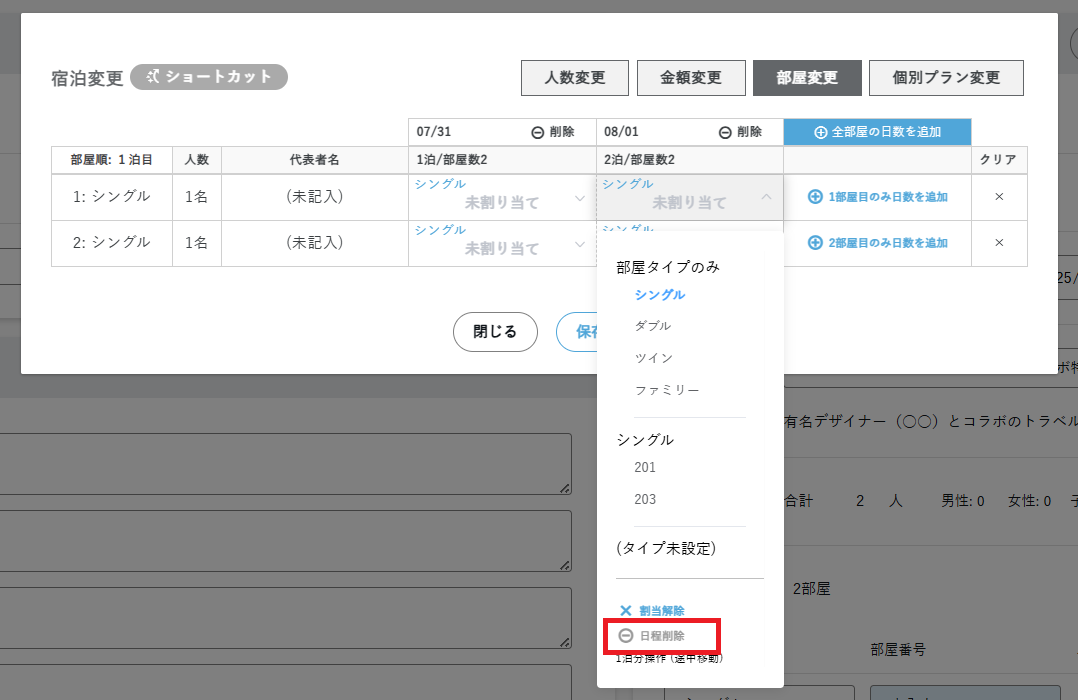
Task: Choose room 201 from the list
Action: (645, 467)
